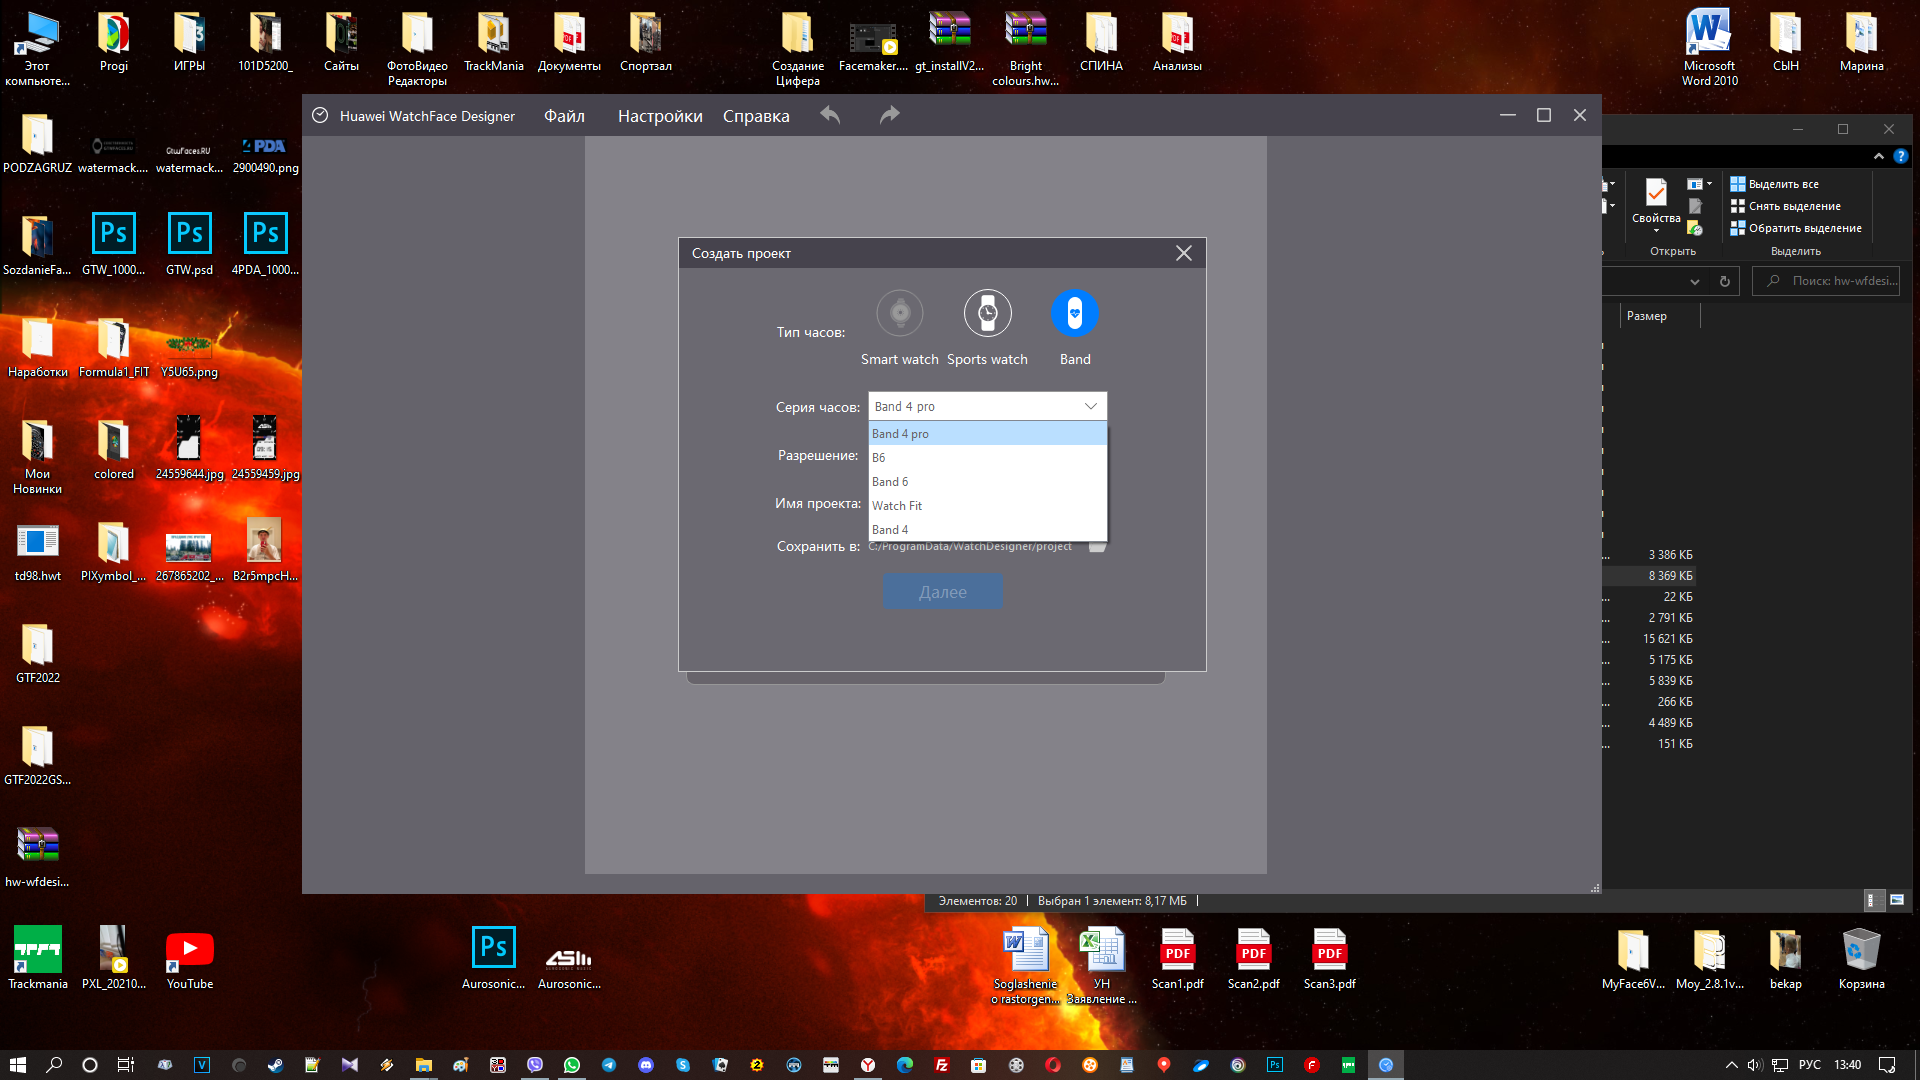
Task: Click the Размер column header
Action: (x=1647, y=316)
